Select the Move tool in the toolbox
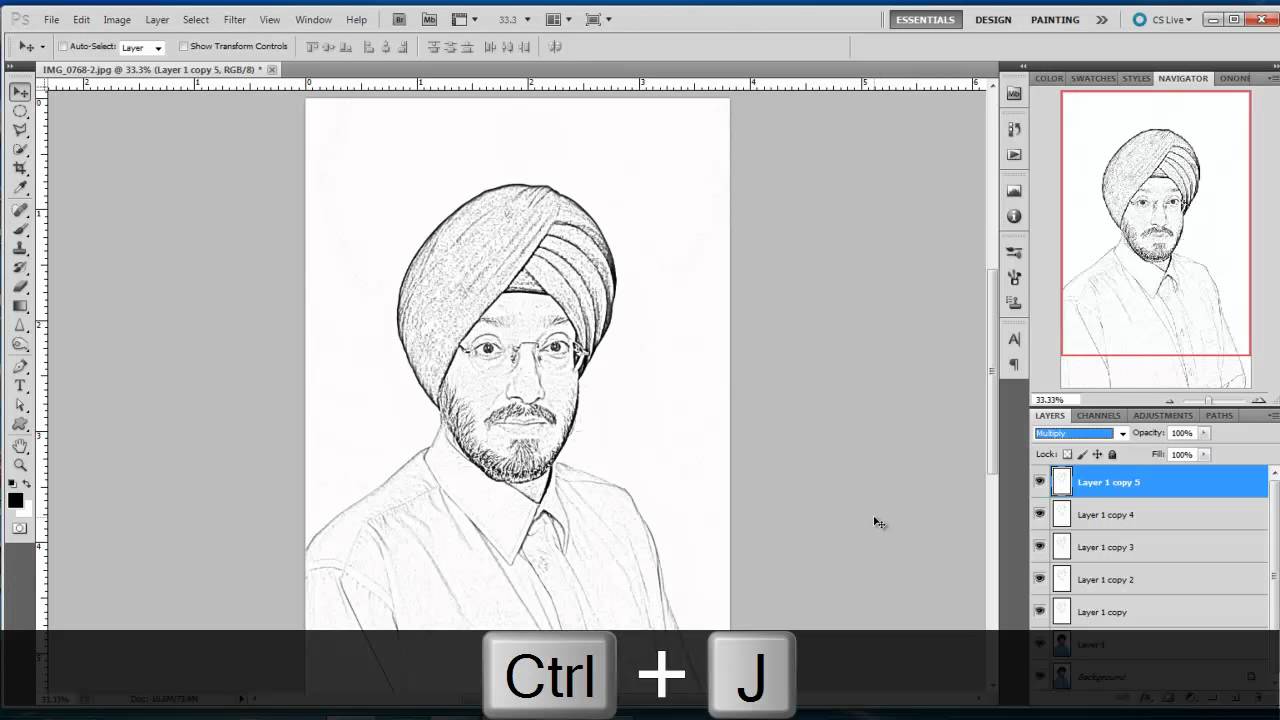This screenshot has height=720, width=1280. (x=20, y=92)
